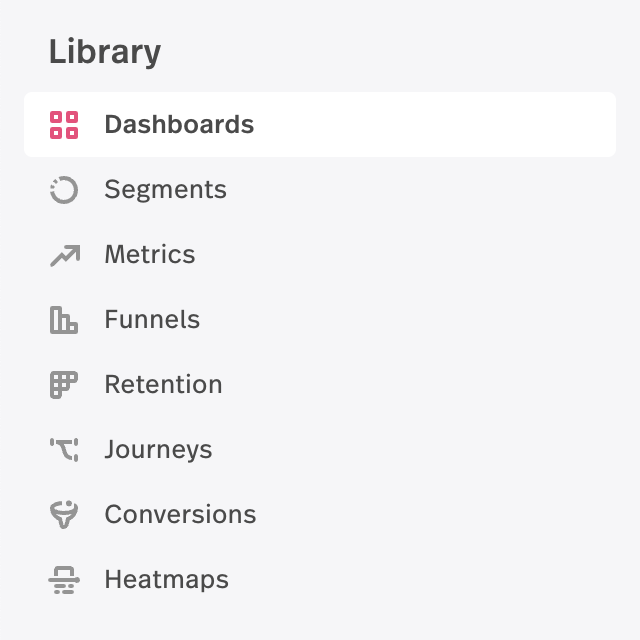Open Journeys by its text label
This screenshot has height=640, width=640.
point(158,450)
